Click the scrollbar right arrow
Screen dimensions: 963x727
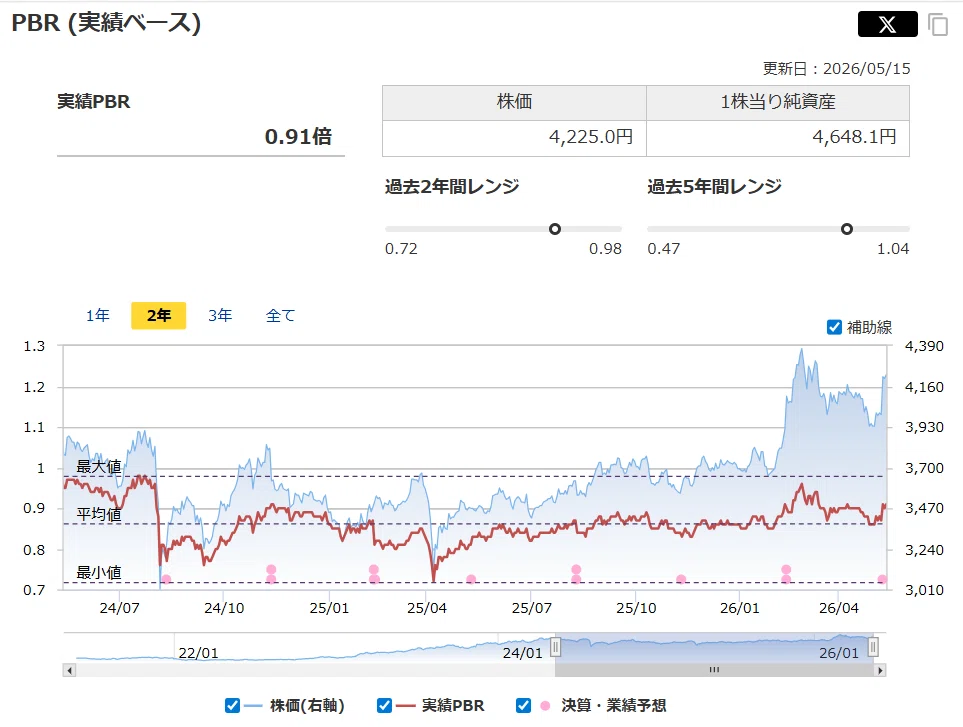point(880,671)
